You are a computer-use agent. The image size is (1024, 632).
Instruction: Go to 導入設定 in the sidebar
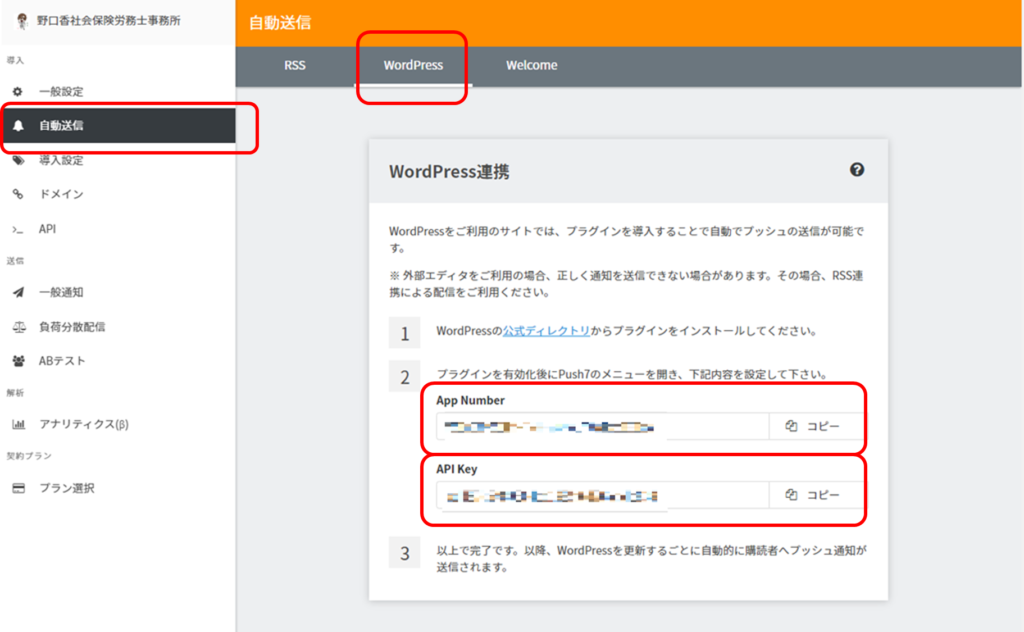[118, 160]
